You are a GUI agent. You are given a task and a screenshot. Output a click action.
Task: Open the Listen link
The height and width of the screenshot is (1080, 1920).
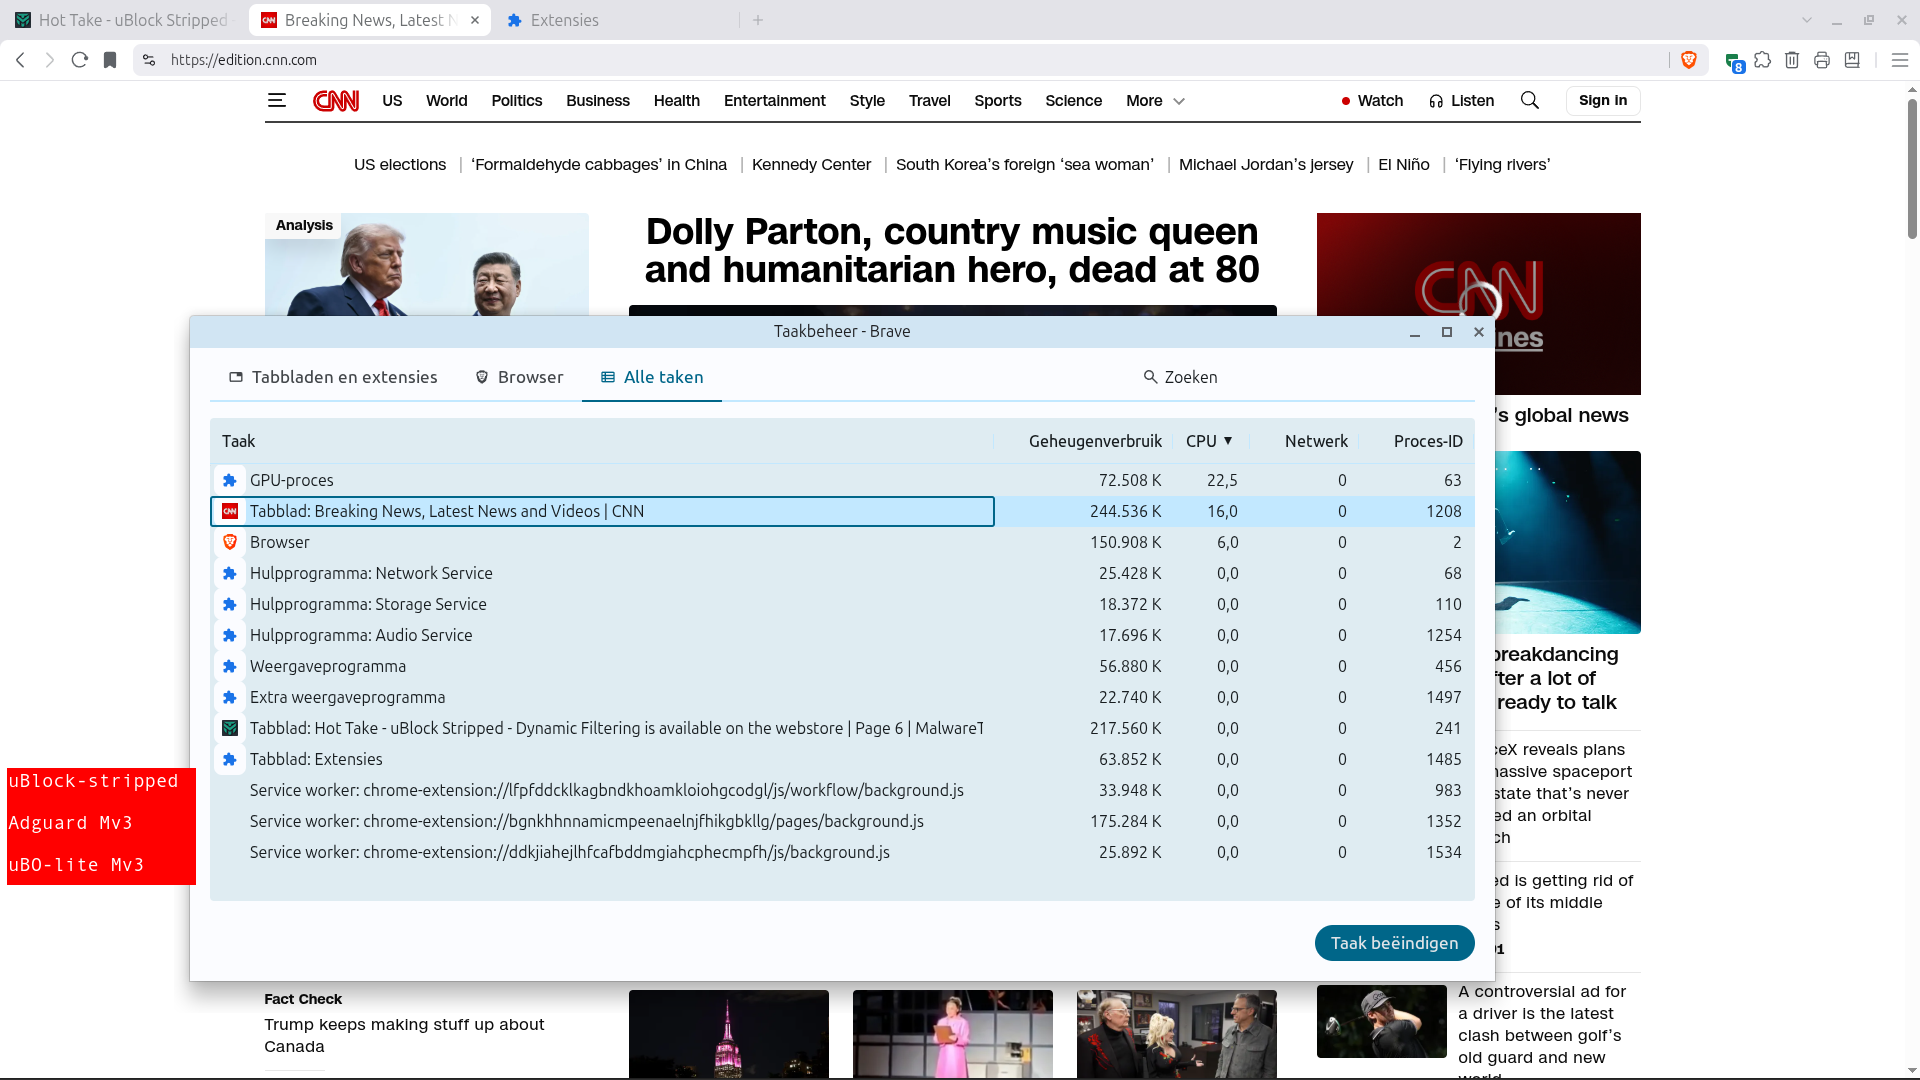(1461, 101)
